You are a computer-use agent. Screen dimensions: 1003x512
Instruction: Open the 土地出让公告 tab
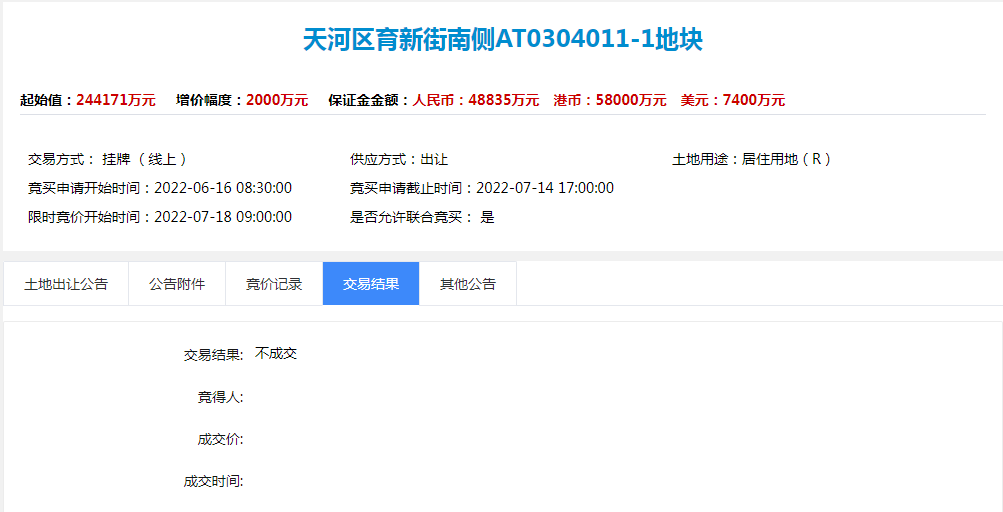click(x=66, y=284)
